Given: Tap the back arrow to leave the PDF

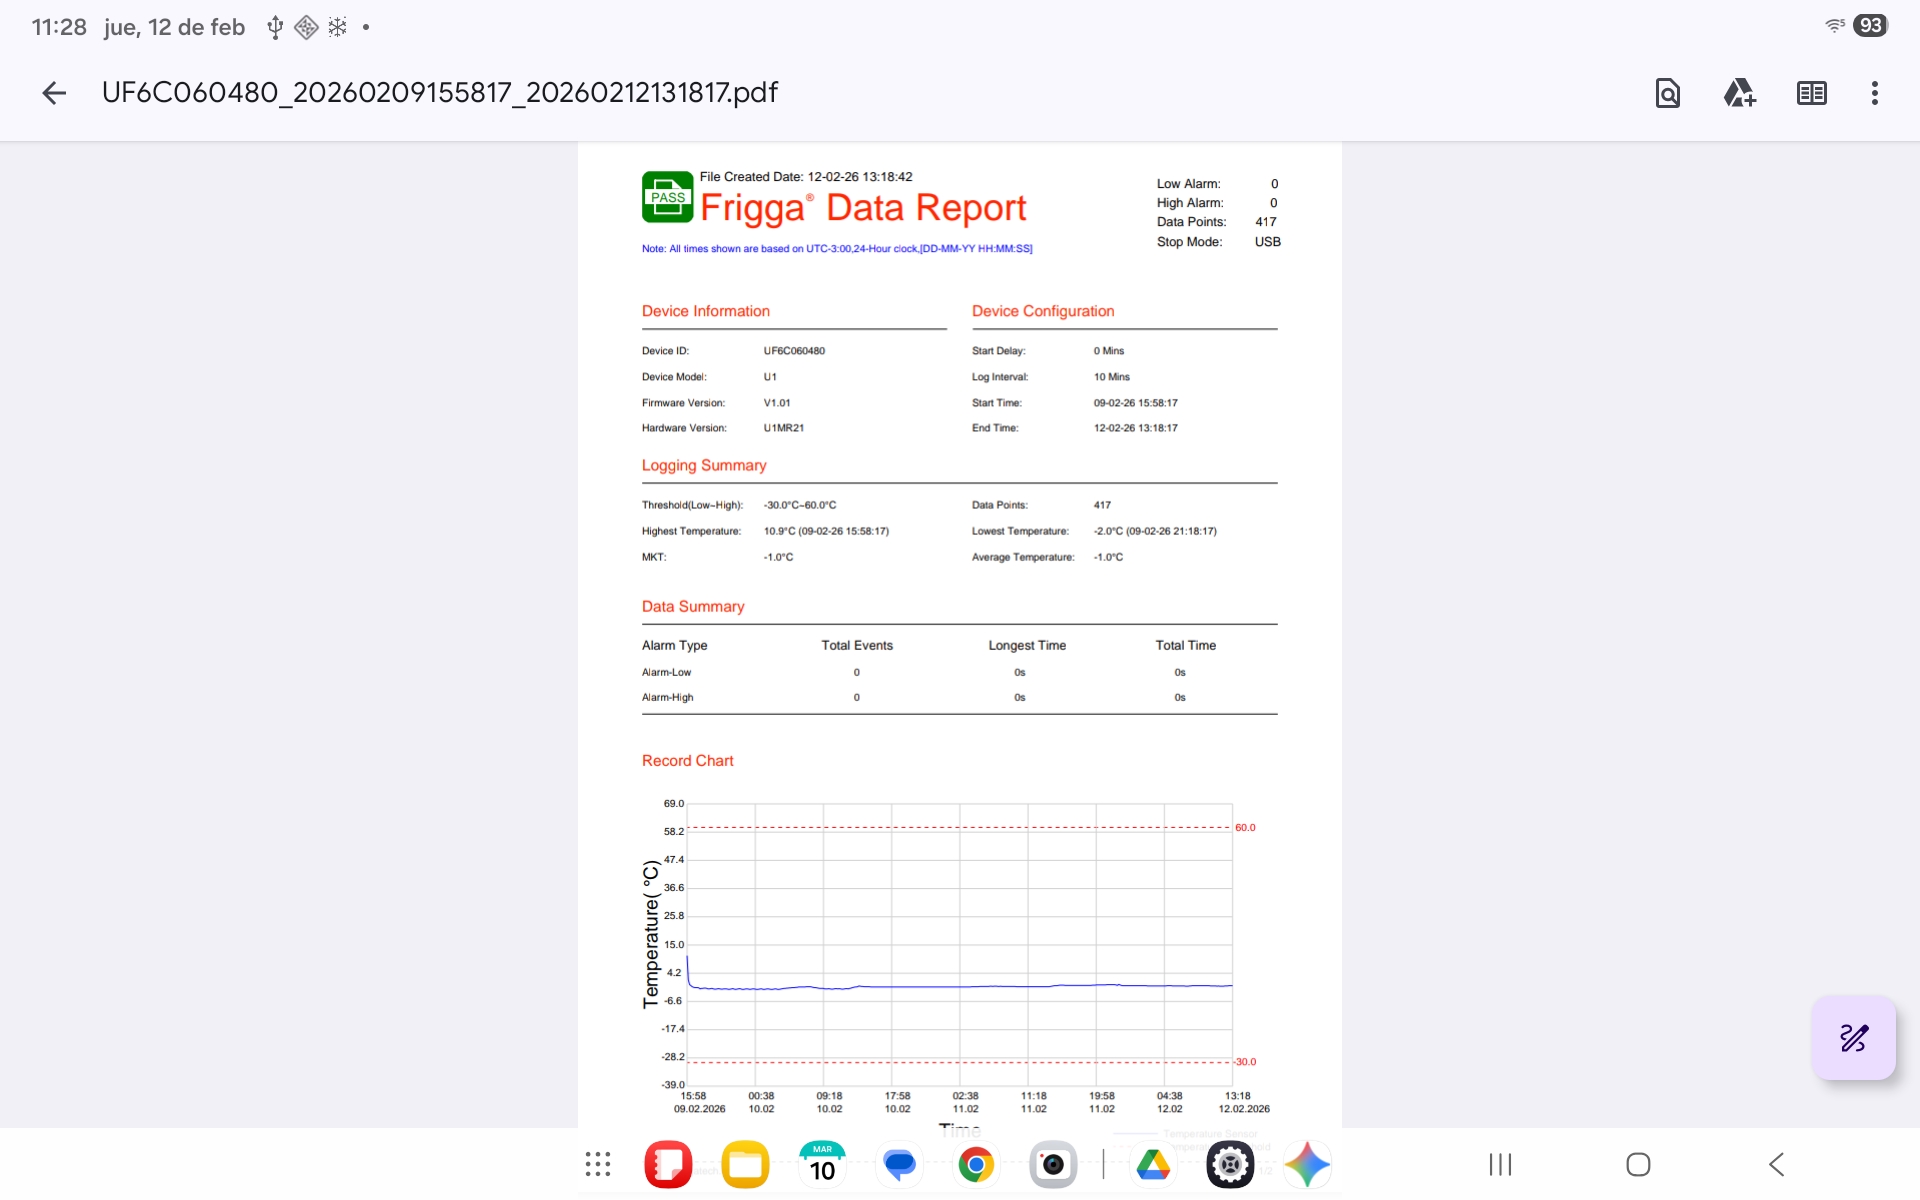Looking at the screenshot, I should (54, 93).
